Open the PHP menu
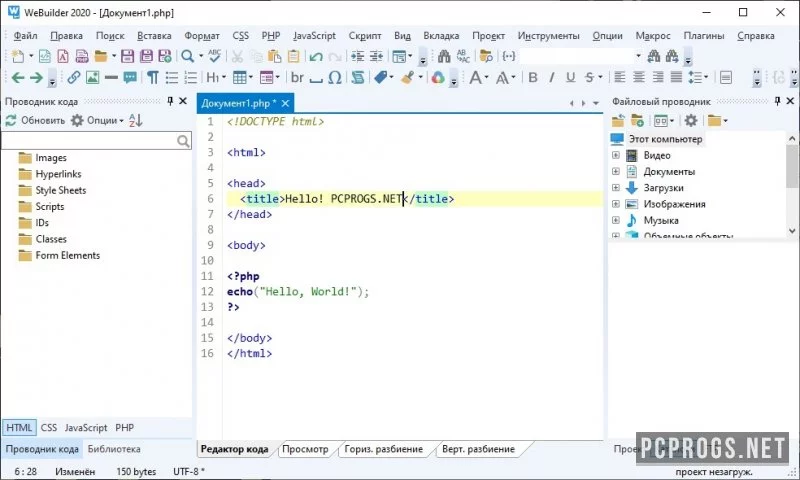The height and width of the screenshot is (480, 800). (271, 36)
